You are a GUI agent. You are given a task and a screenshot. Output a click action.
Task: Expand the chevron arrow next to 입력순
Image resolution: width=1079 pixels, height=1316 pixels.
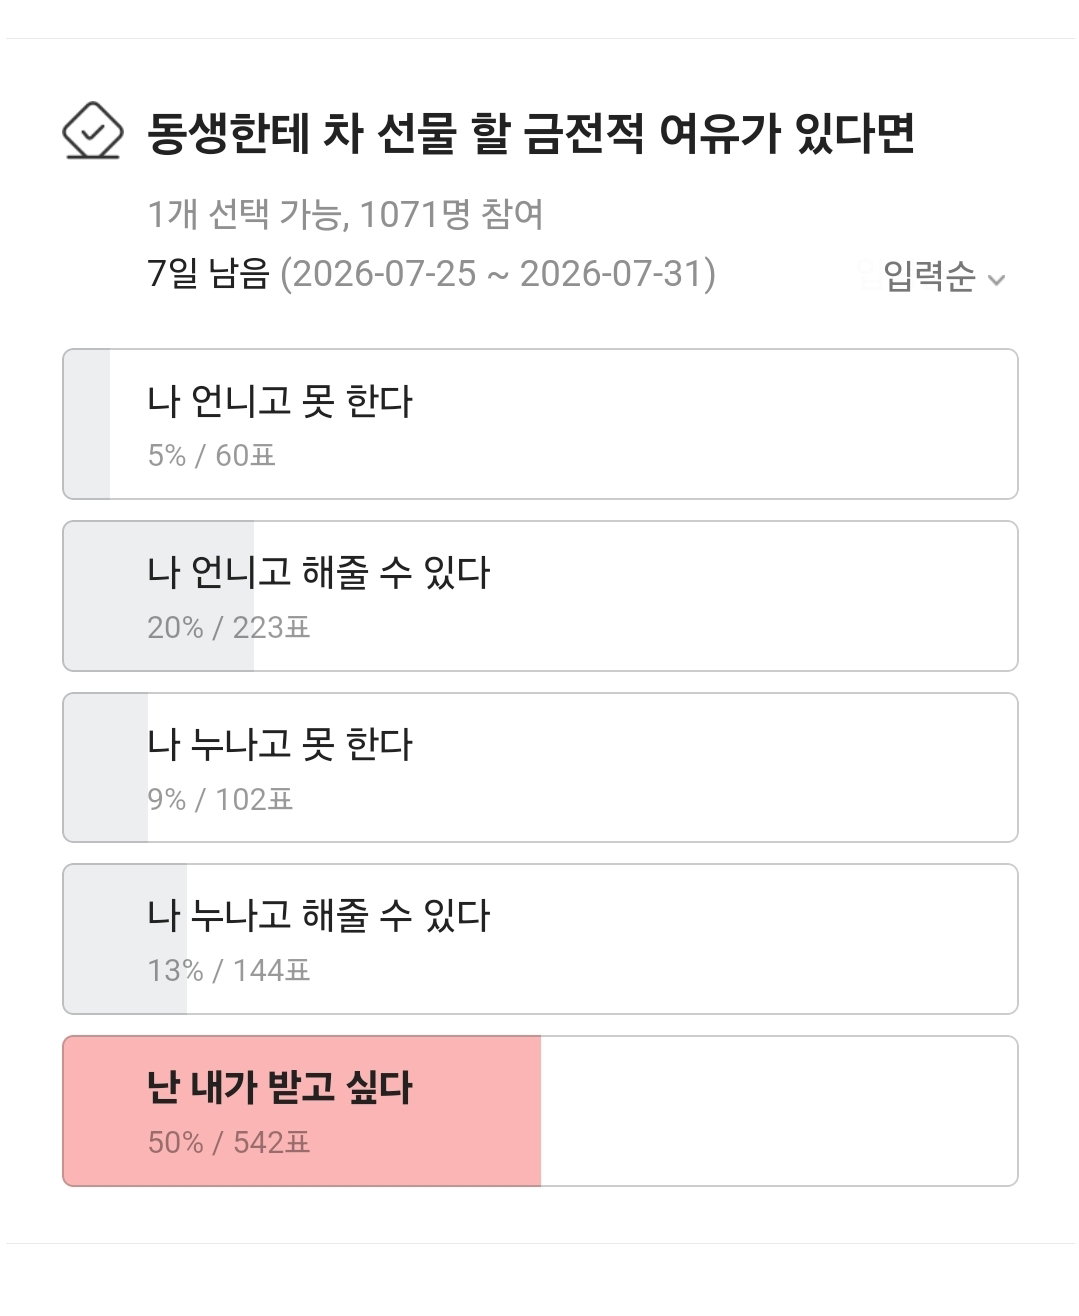tap(996, 279)
